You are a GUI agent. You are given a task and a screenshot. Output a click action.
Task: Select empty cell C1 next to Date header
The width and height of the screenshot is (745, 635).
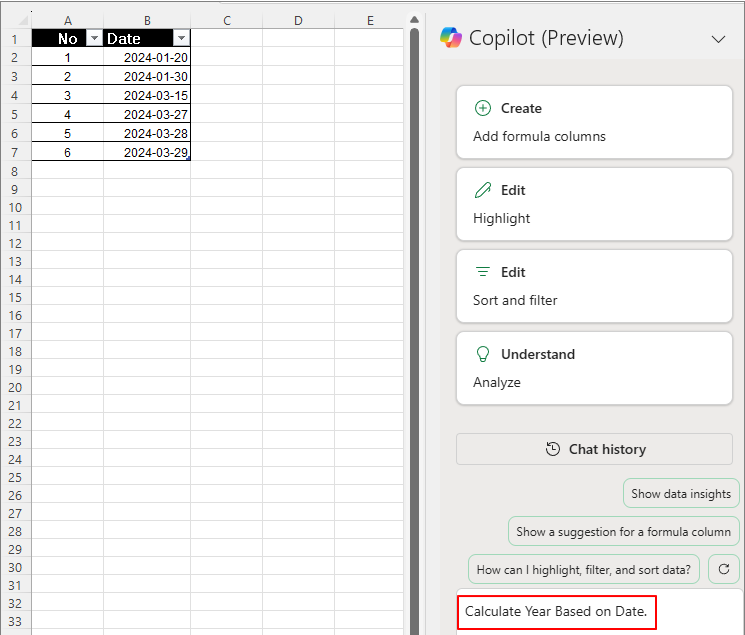coord(227,38)
